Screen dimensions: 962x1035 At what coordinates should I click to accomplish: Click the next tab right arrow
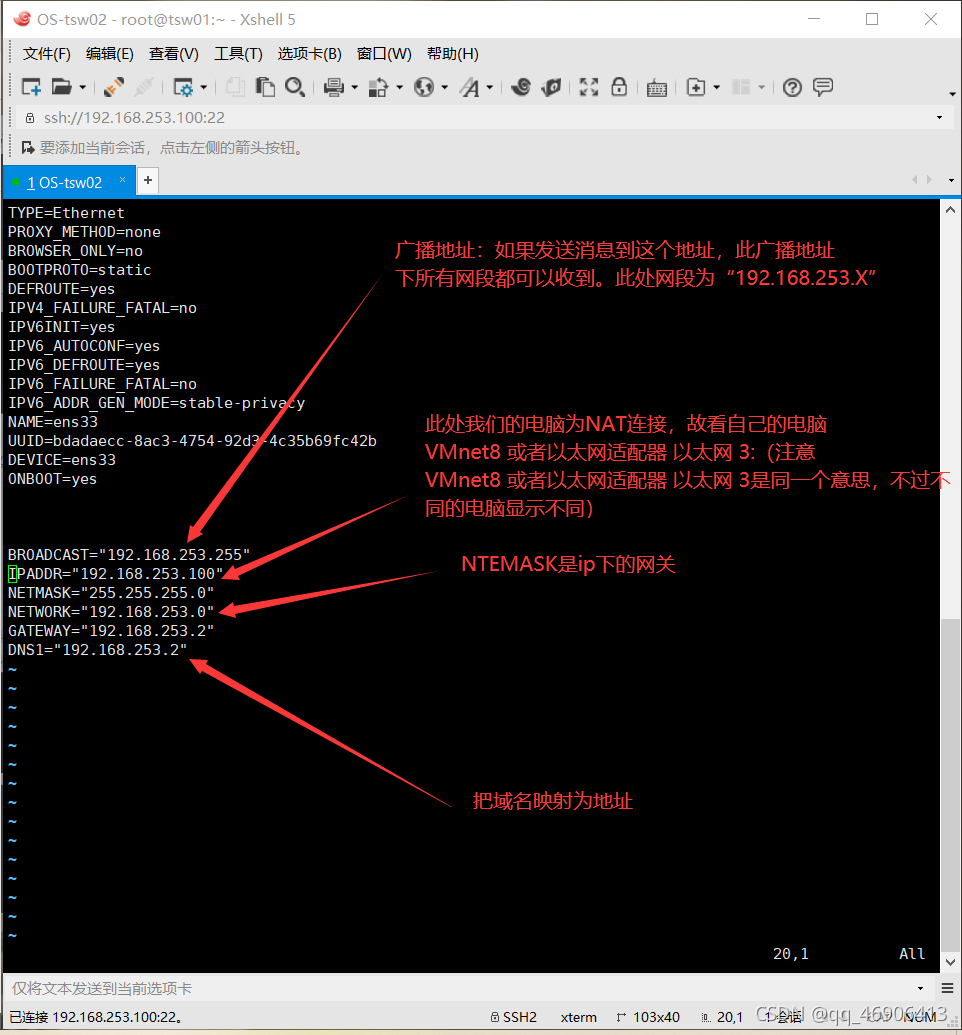click(x=929, y=180)
